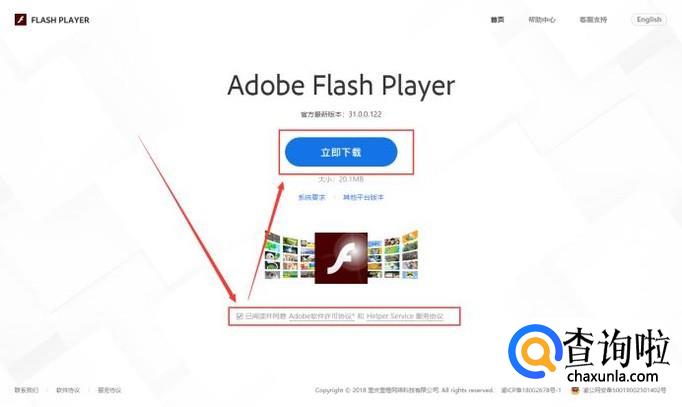Image resolution: width=682 pixels, height=407 pixels.
Task: Click the police badge icon in footer
Action: tap(575, 390)
